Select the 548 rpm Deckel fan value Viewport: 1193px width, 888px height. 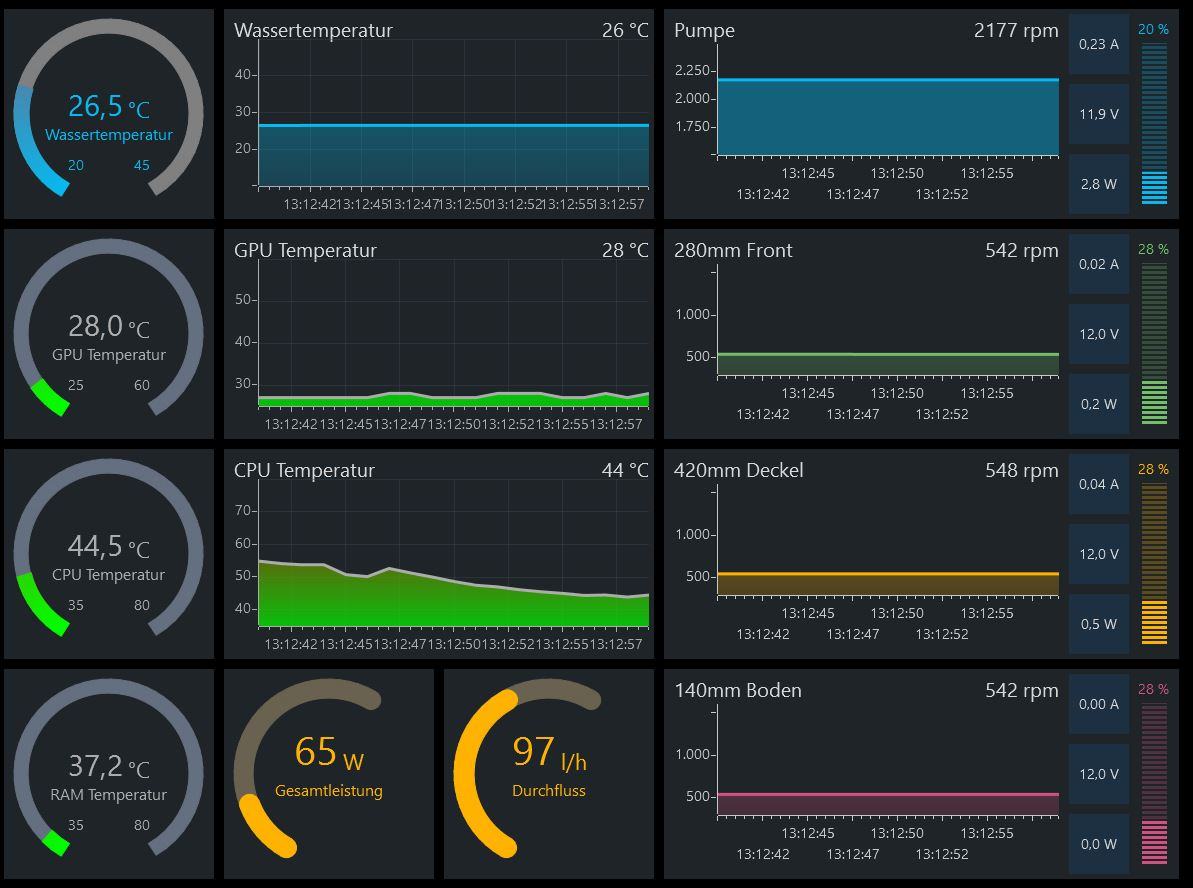tap(1021, 470)
